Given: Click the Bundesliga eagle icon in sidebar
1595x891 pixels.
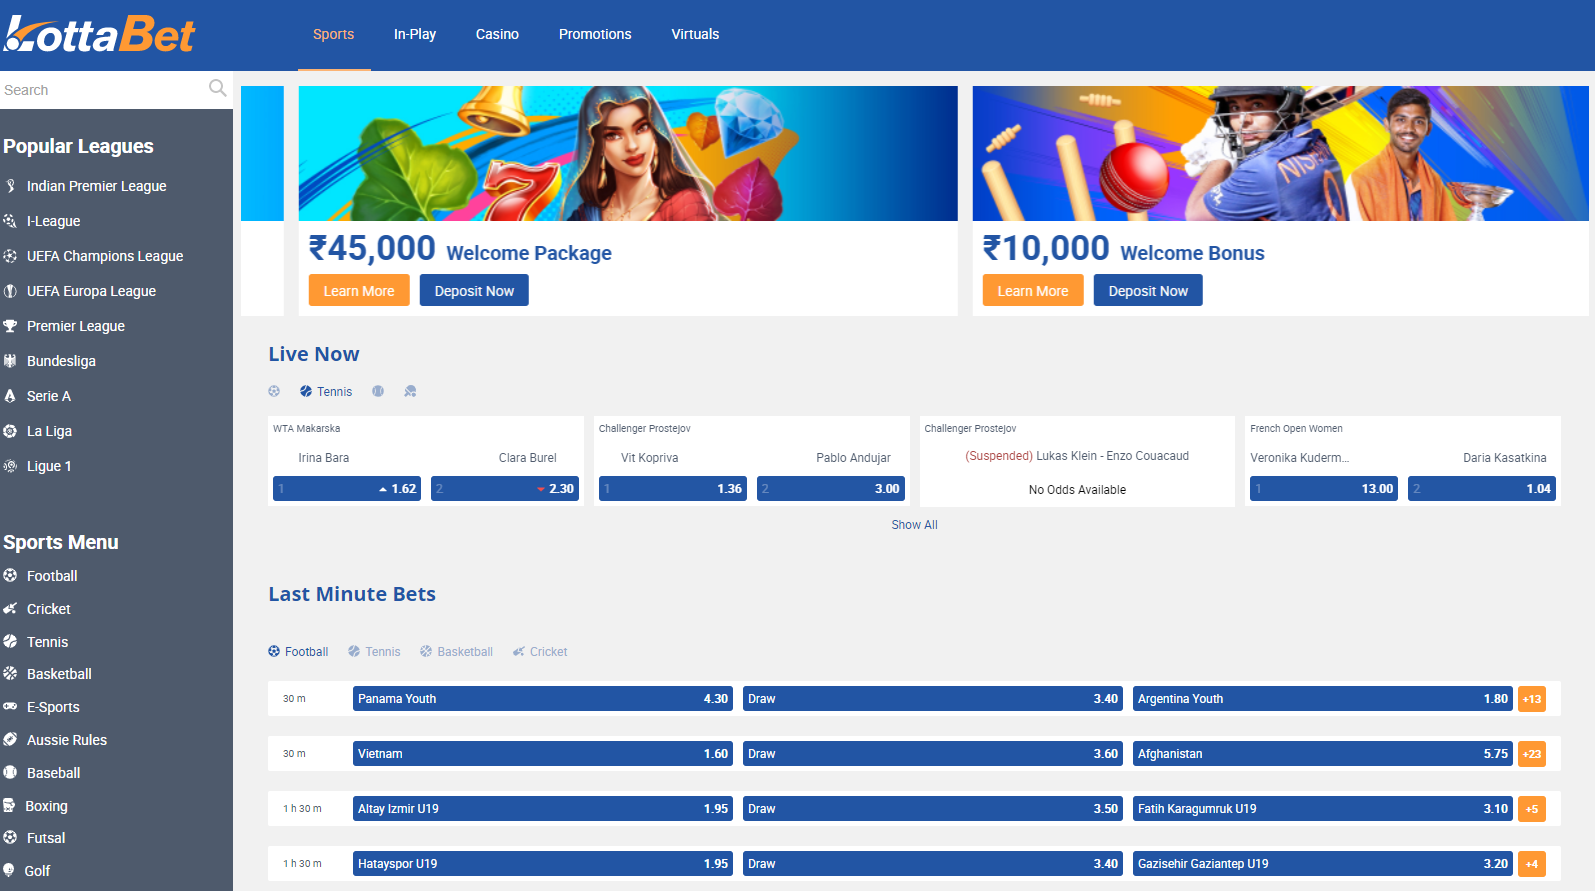Looking at the screenshot, I should [10, 361].
